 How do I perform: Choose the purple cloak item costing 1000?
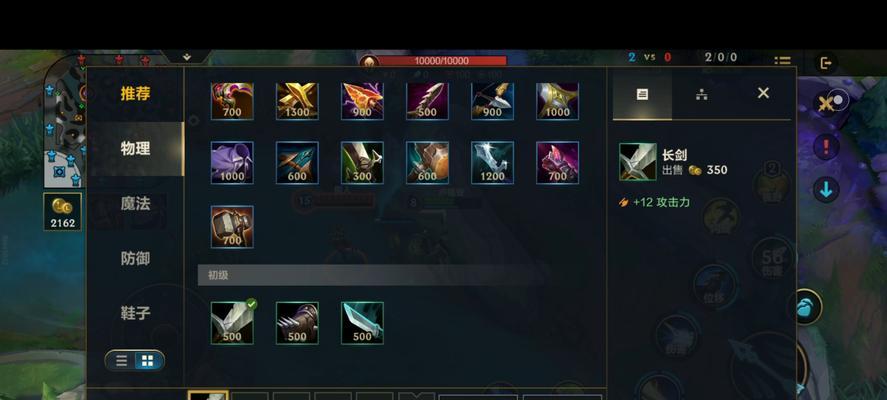[232, 163]
